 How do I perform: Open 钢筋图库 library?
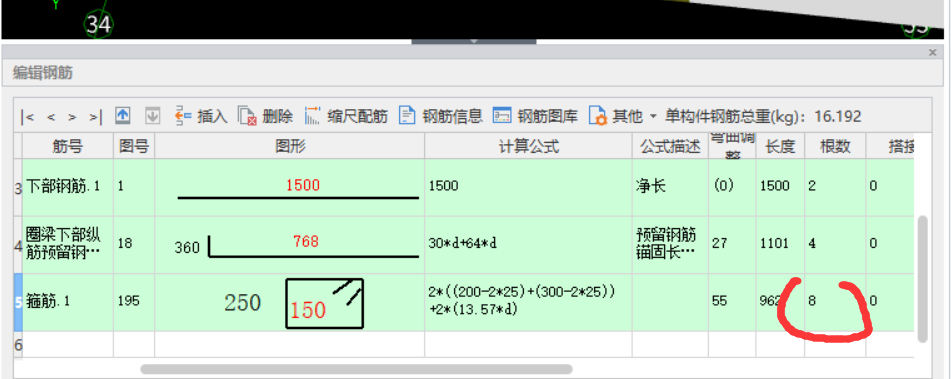click(x=536, y=116)
